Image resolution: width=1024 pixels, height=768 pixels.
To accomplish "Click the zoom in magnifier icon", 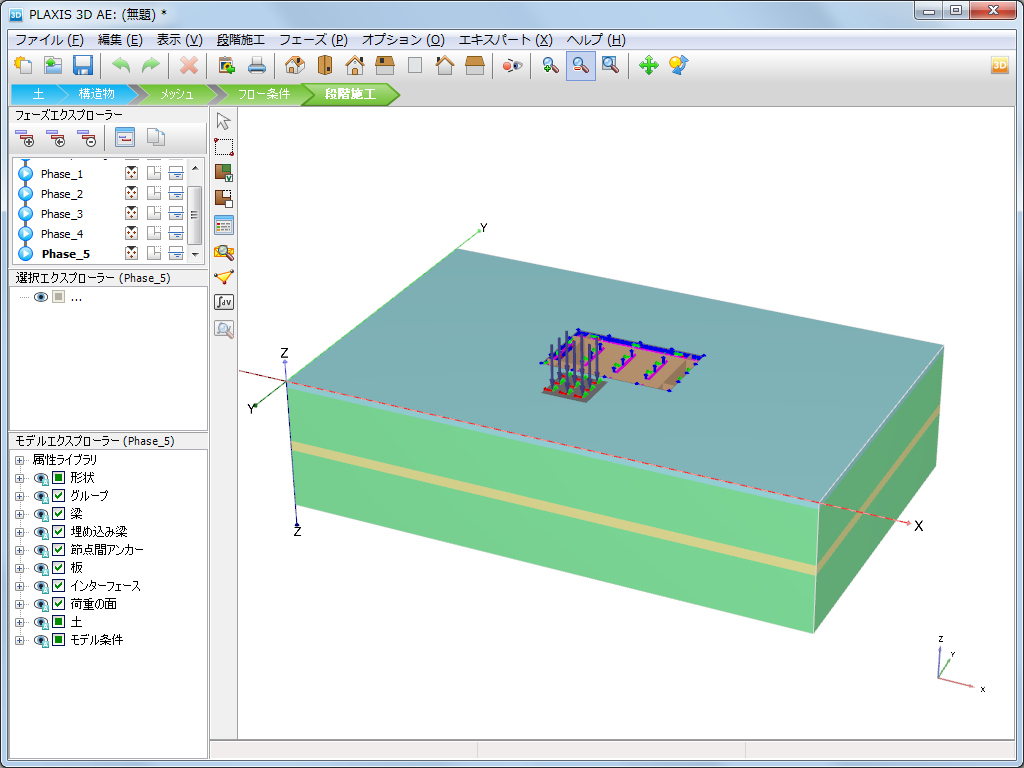I will (x=550, y=66).
